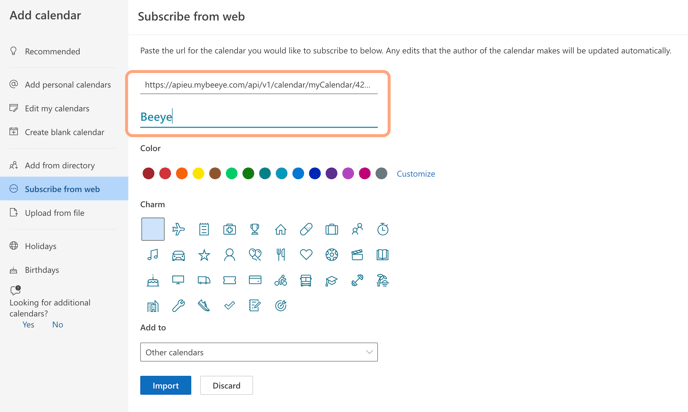Screen dimensions: 688x412
Task: Open the Holidays menu item
Action: pos(41,246)
